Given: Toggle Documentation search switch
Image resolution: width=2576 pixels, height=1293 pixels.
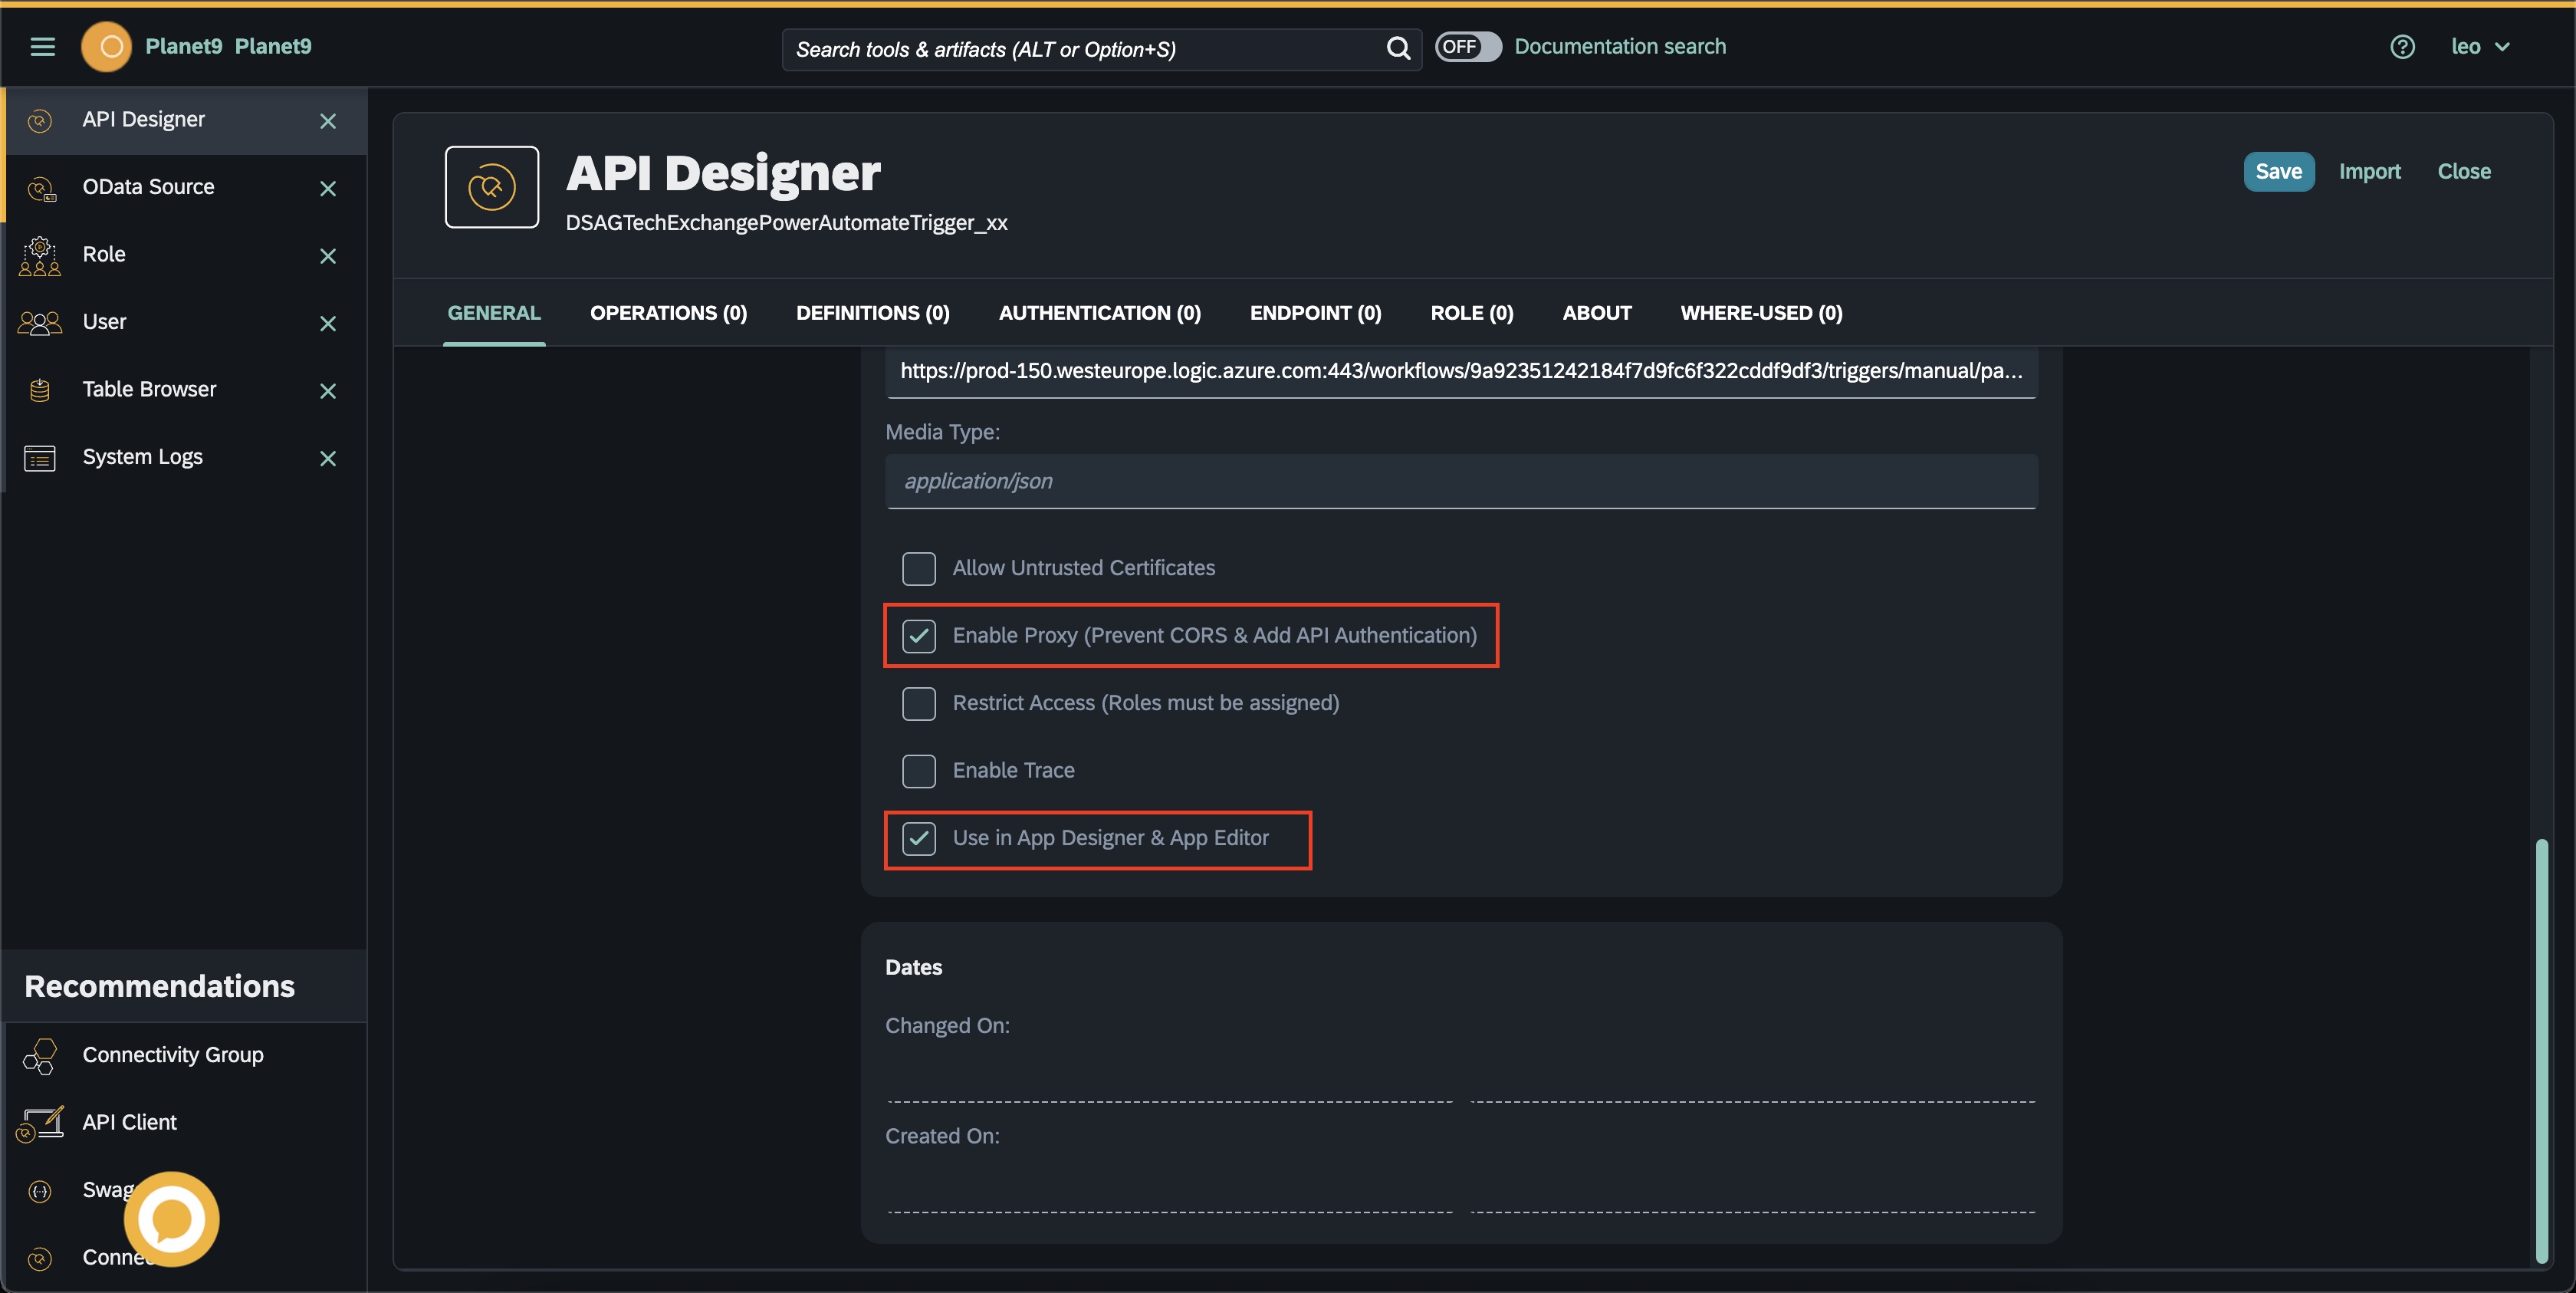Looking at the screenshot, I should tap(1467, 47).
